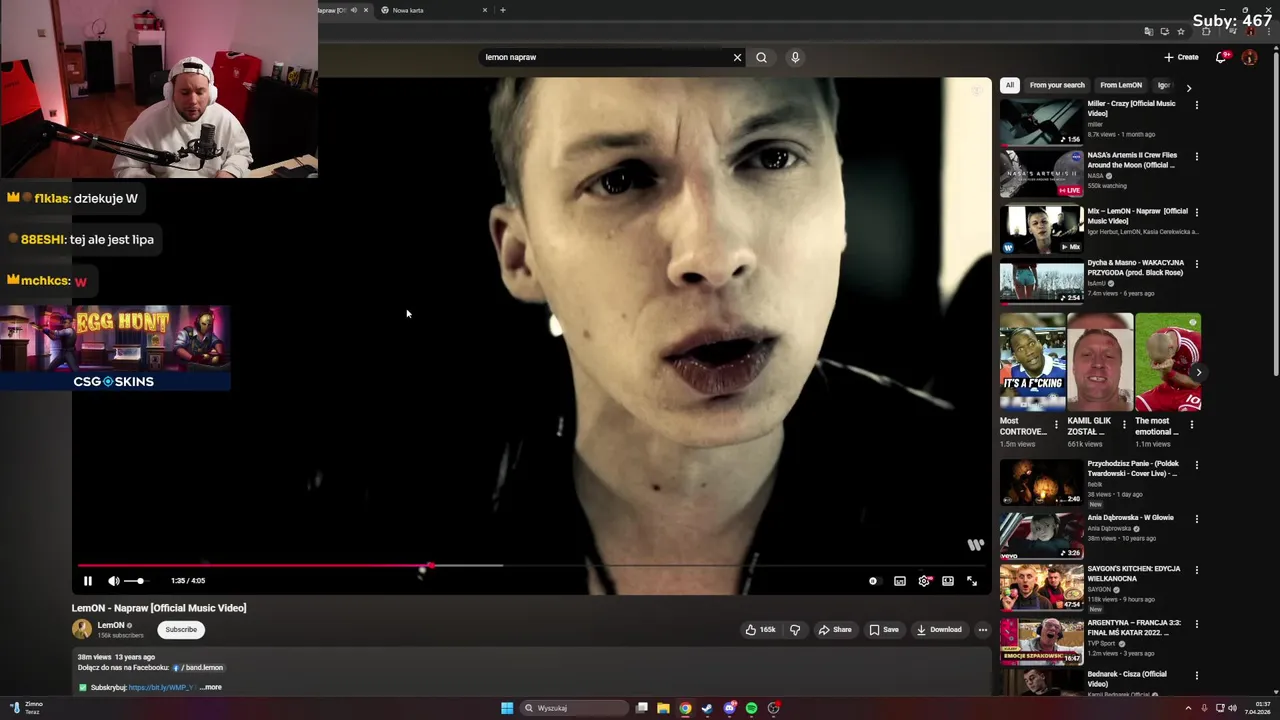This screenshot has height=720, width=1280.
Task: Open options for 'Ania Dąbrowska - W Głowie'
Action: (1197, 519)
